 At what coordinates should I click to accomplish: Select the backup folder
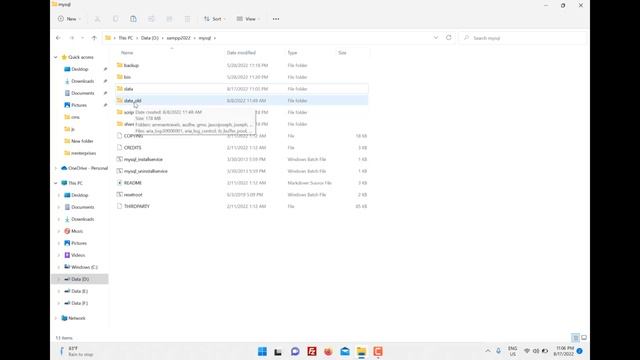coord(242,65)
